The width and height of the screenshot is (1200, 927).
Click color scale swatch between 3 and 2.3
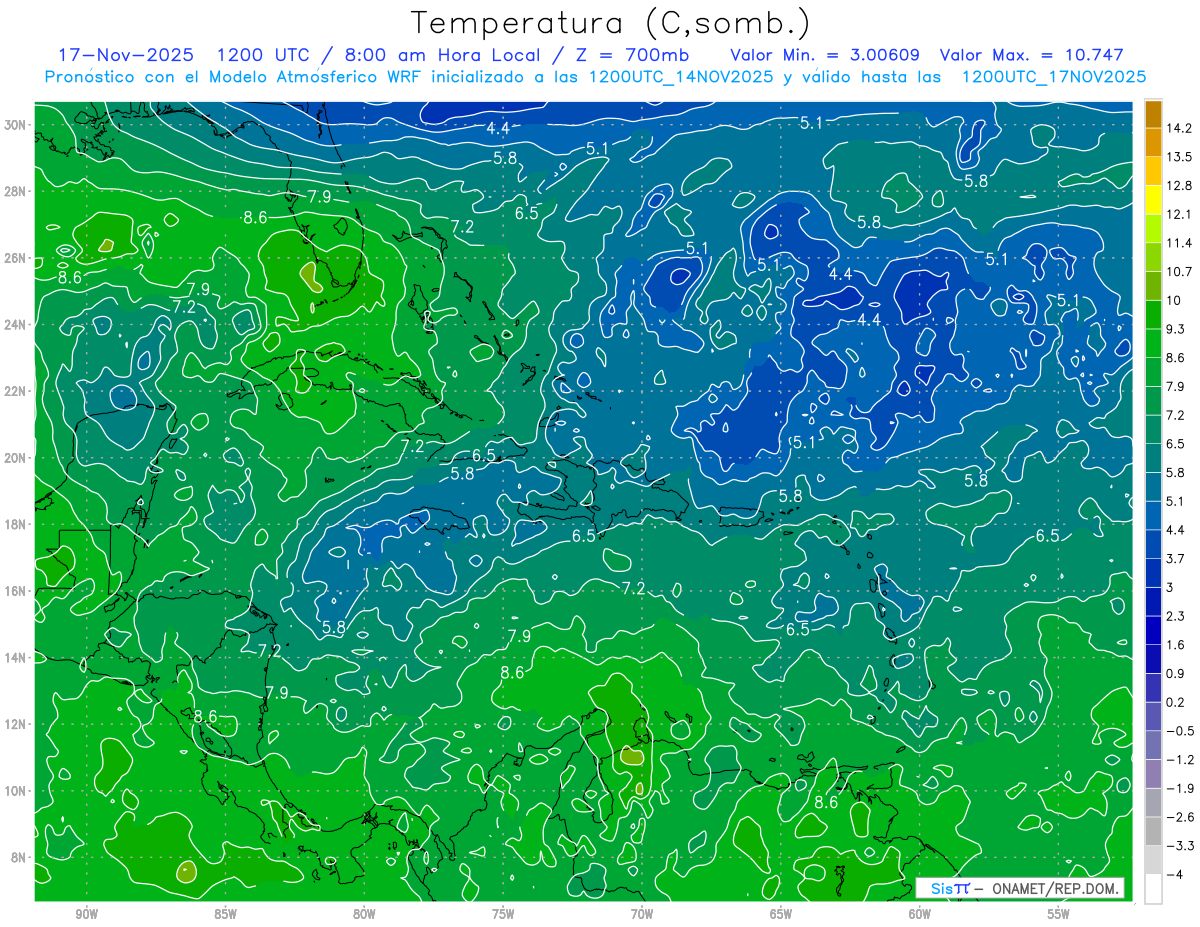click(x=1153, y=601)
